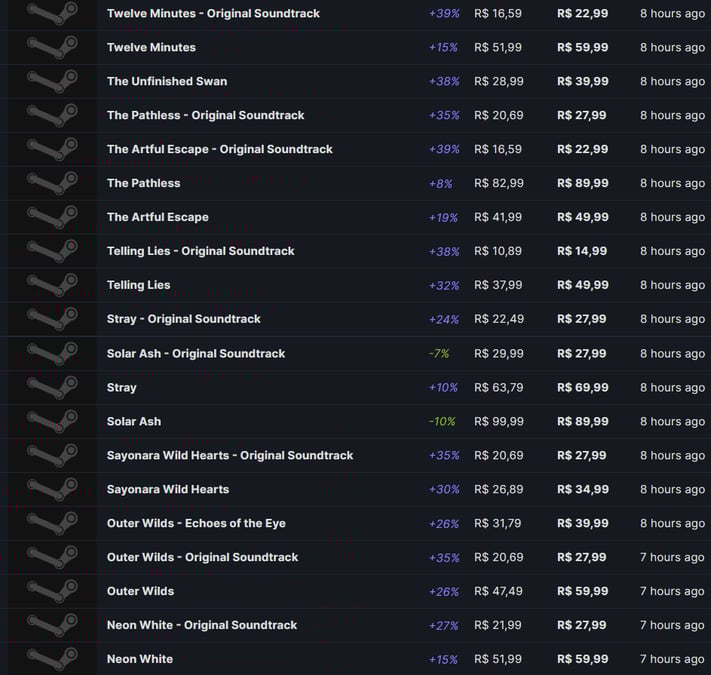Select the Sayonara Wild Hearts game title
711x675 pixels.
(168, 490)
